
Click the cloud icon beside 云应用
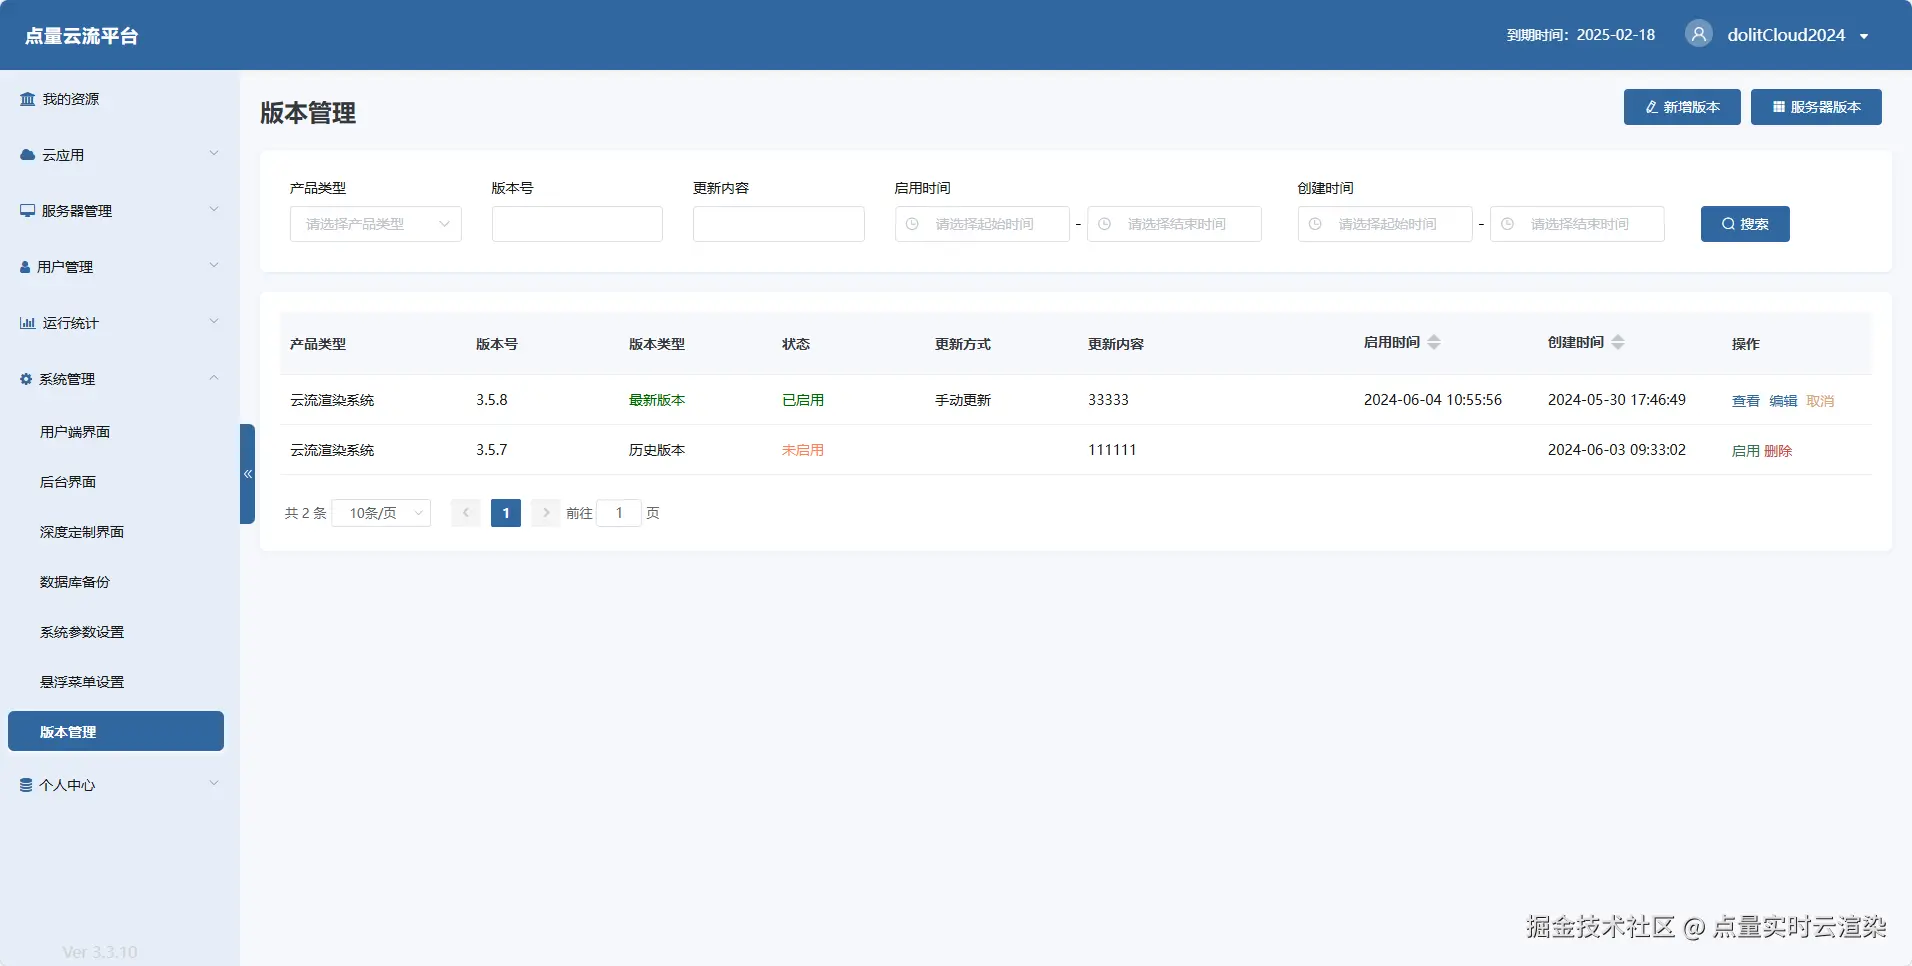tap(27, 155)
